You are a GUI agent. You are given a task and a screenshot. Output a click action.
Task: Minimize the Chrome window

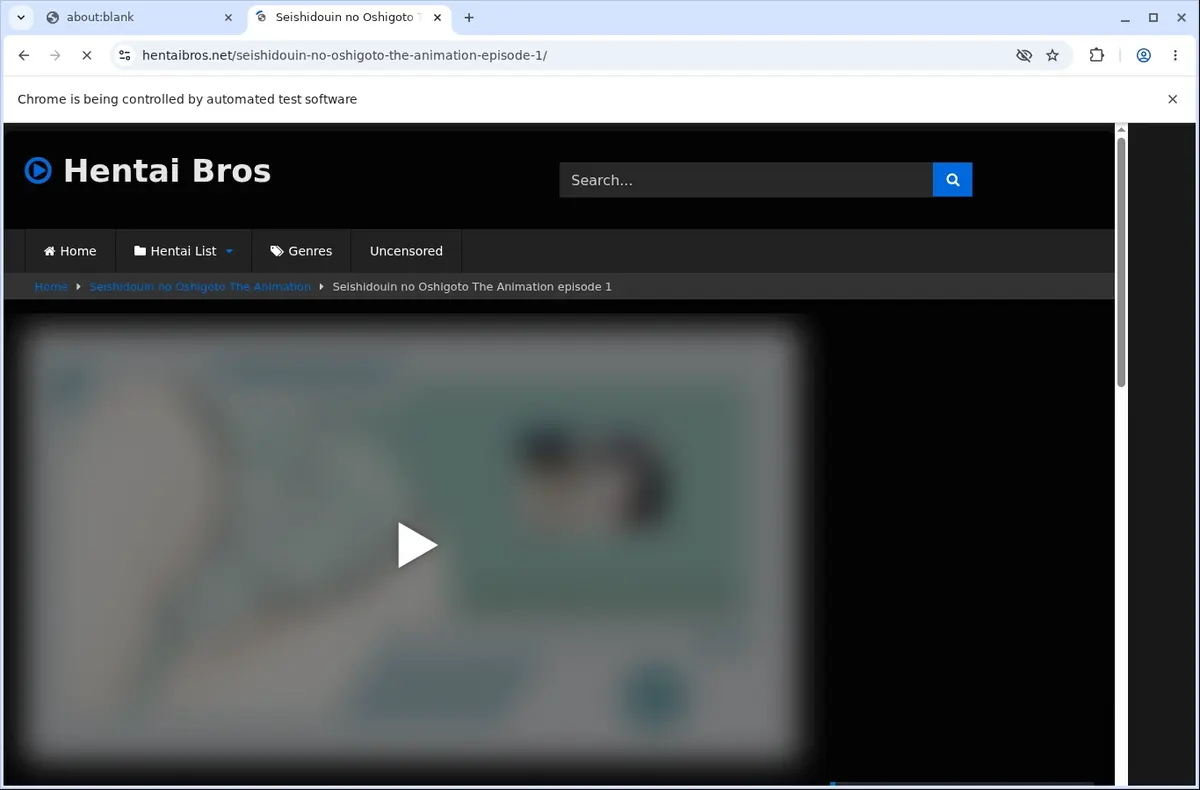1126,17
